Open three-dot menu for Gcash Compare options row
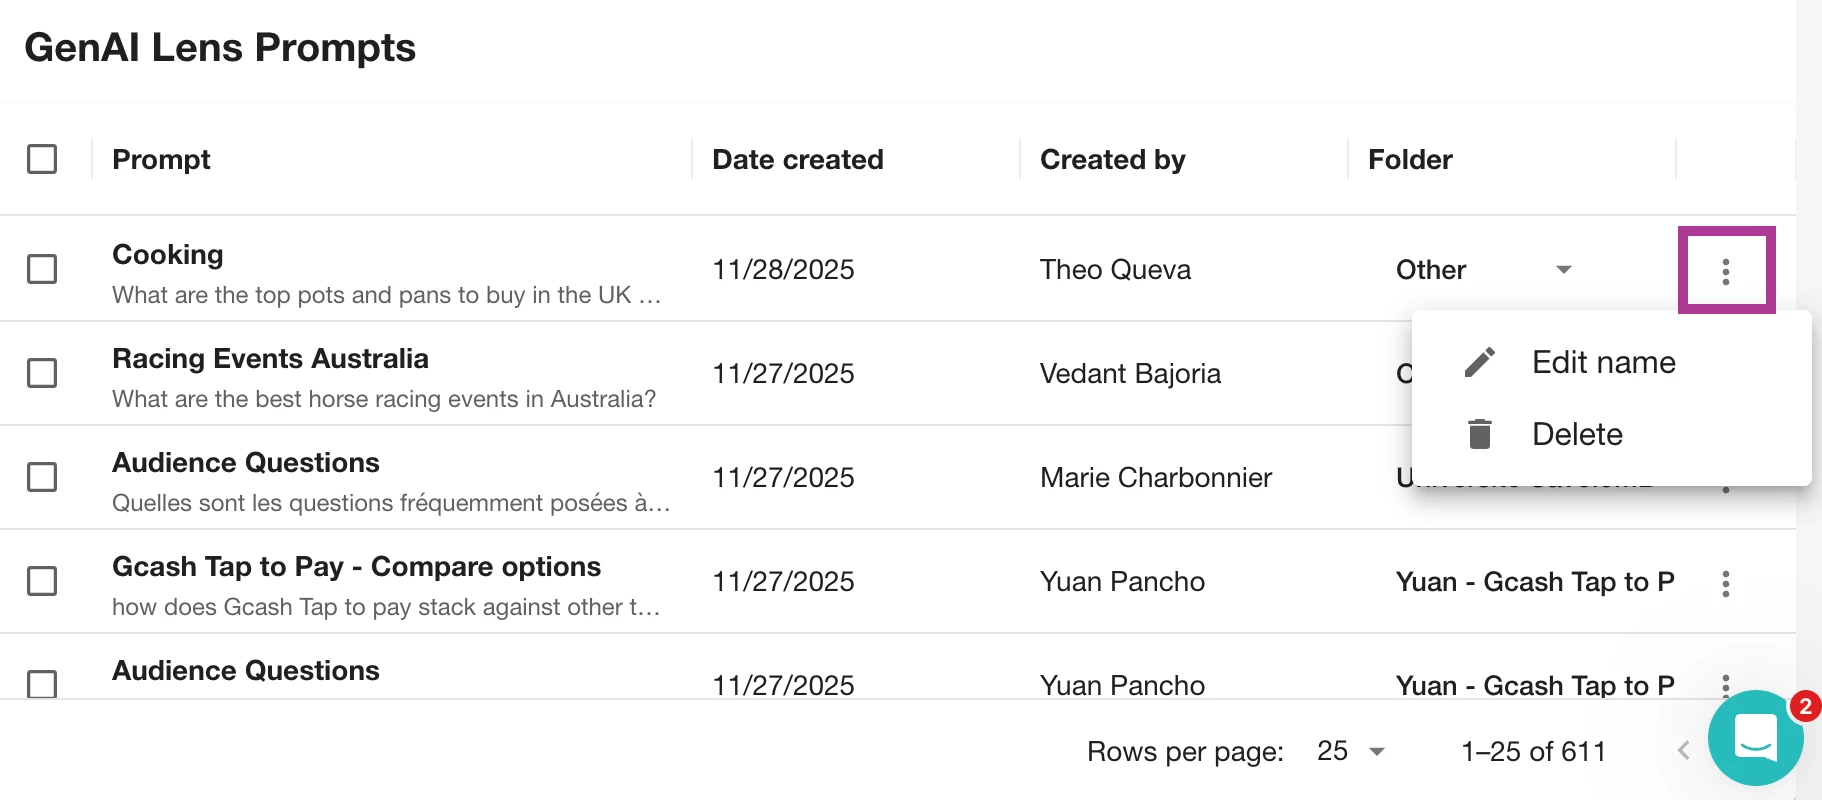The image size is (1822, 800). pyautogui.click(x=1726, y=583)
